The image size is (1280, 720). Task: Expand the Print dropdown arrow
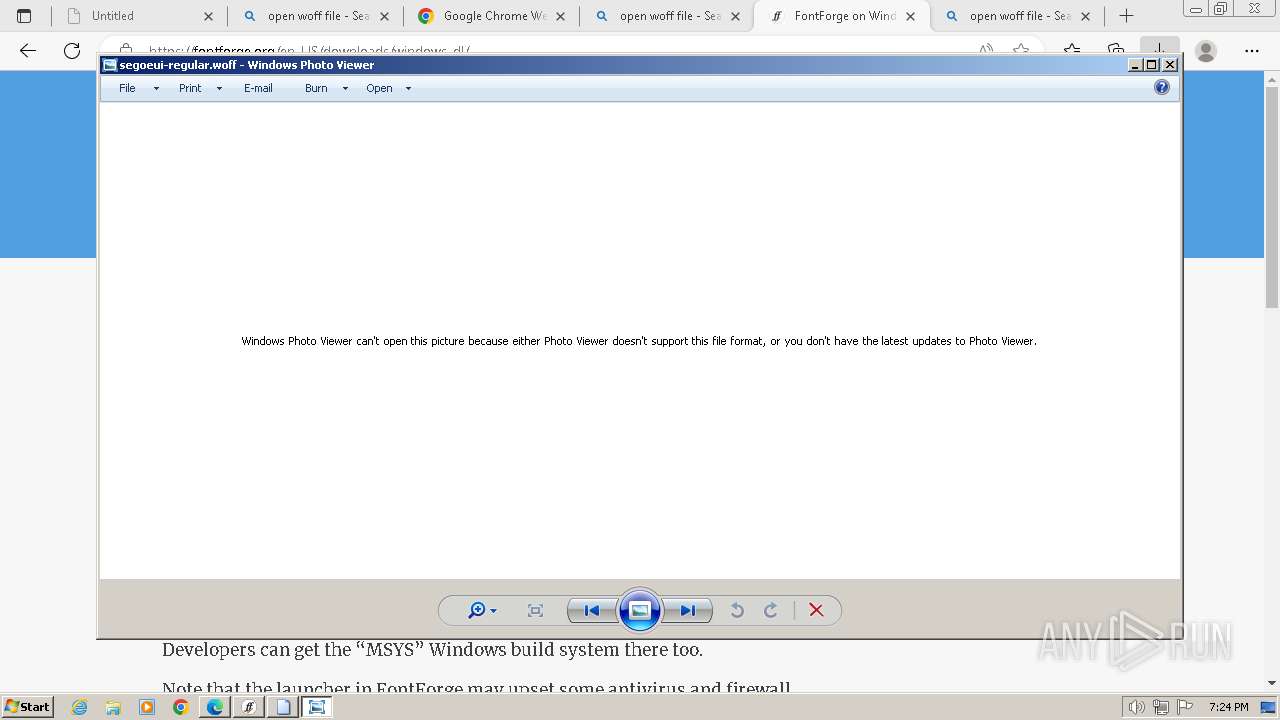click(219, 89)
